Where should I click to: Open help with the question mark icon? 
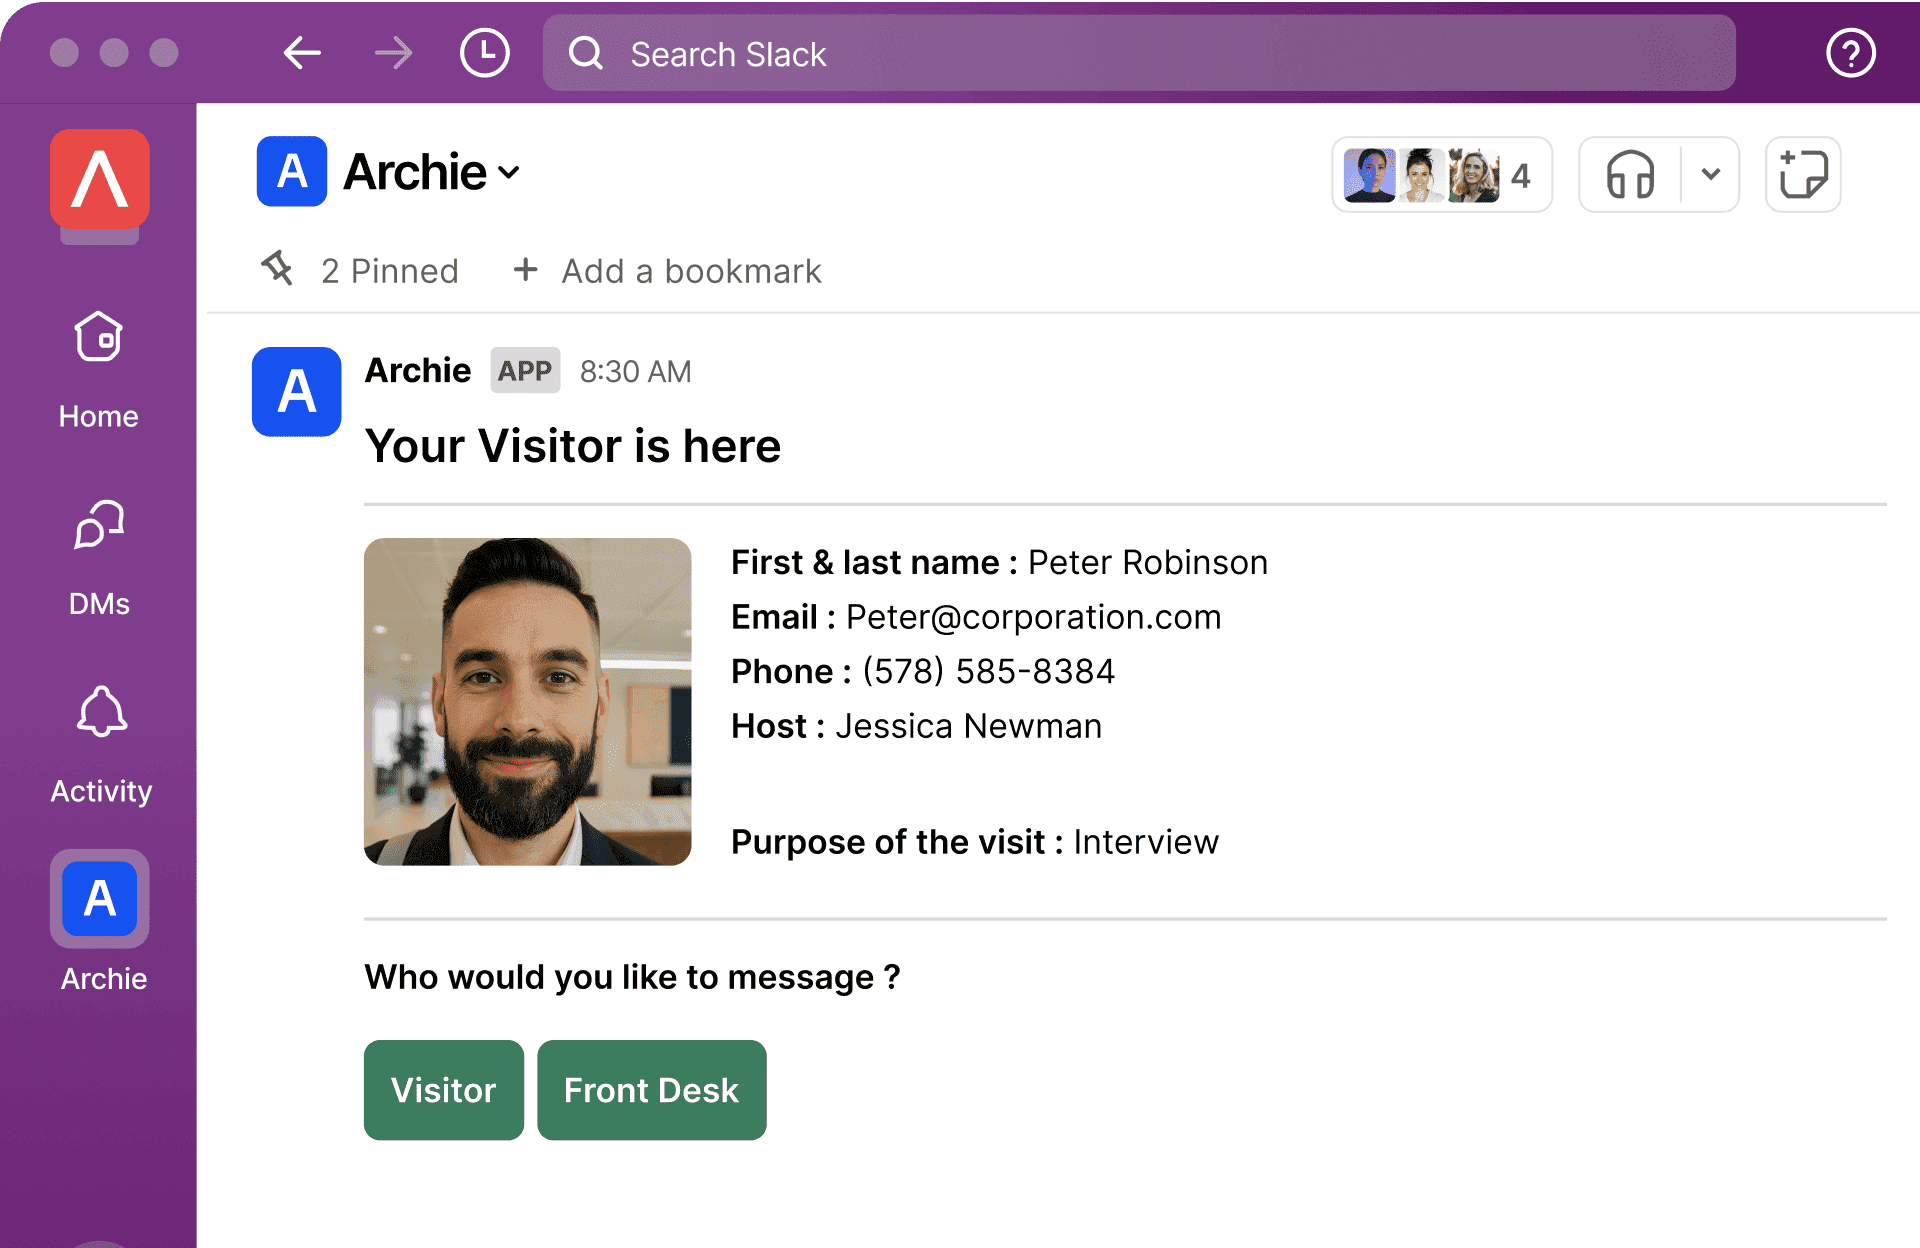(x=1849, y=53)
